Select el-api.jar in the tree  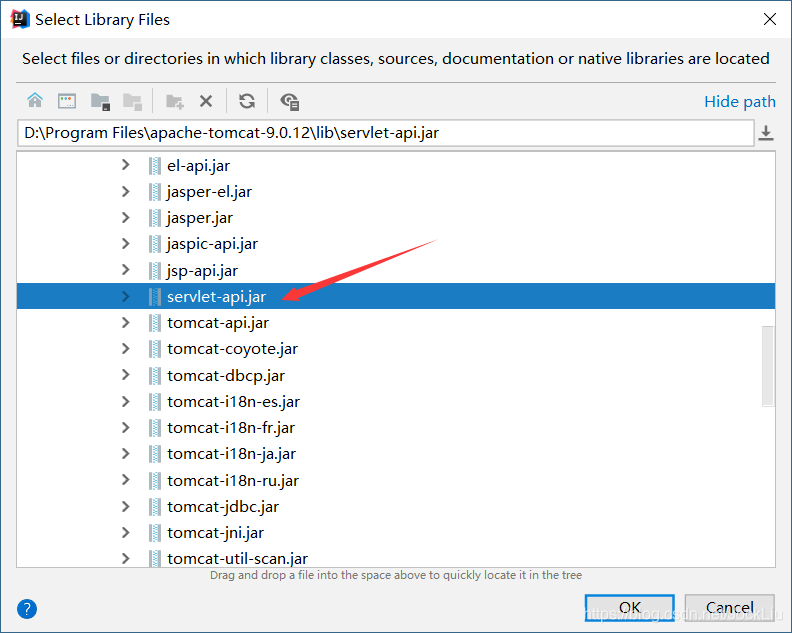(199, 166)
